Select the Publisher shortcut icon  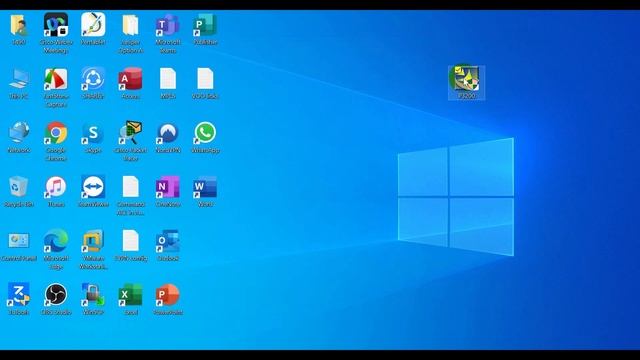tap(205, 25)
